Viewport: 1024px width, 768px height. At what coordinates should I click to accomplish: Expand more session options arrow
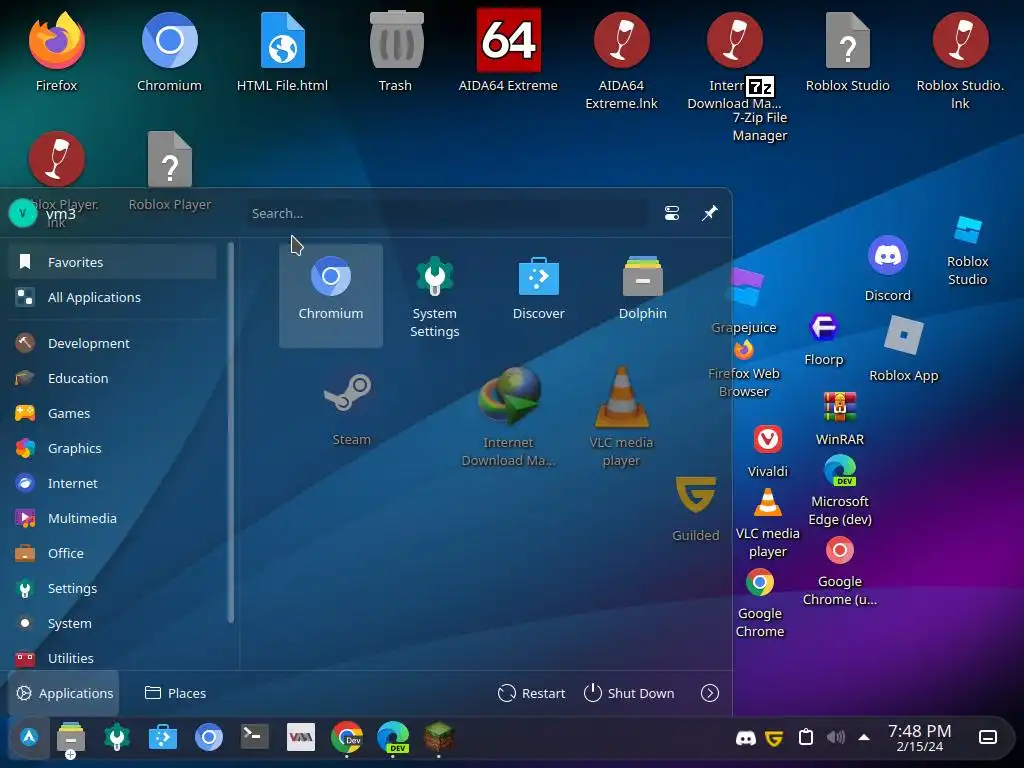[710, 693]
